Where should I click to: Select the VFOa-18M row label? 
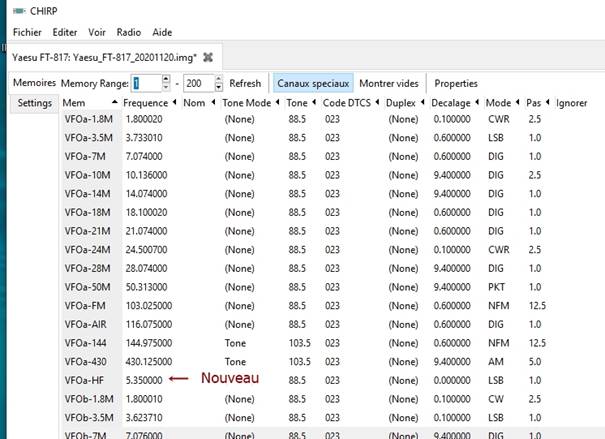coord(88,212)
